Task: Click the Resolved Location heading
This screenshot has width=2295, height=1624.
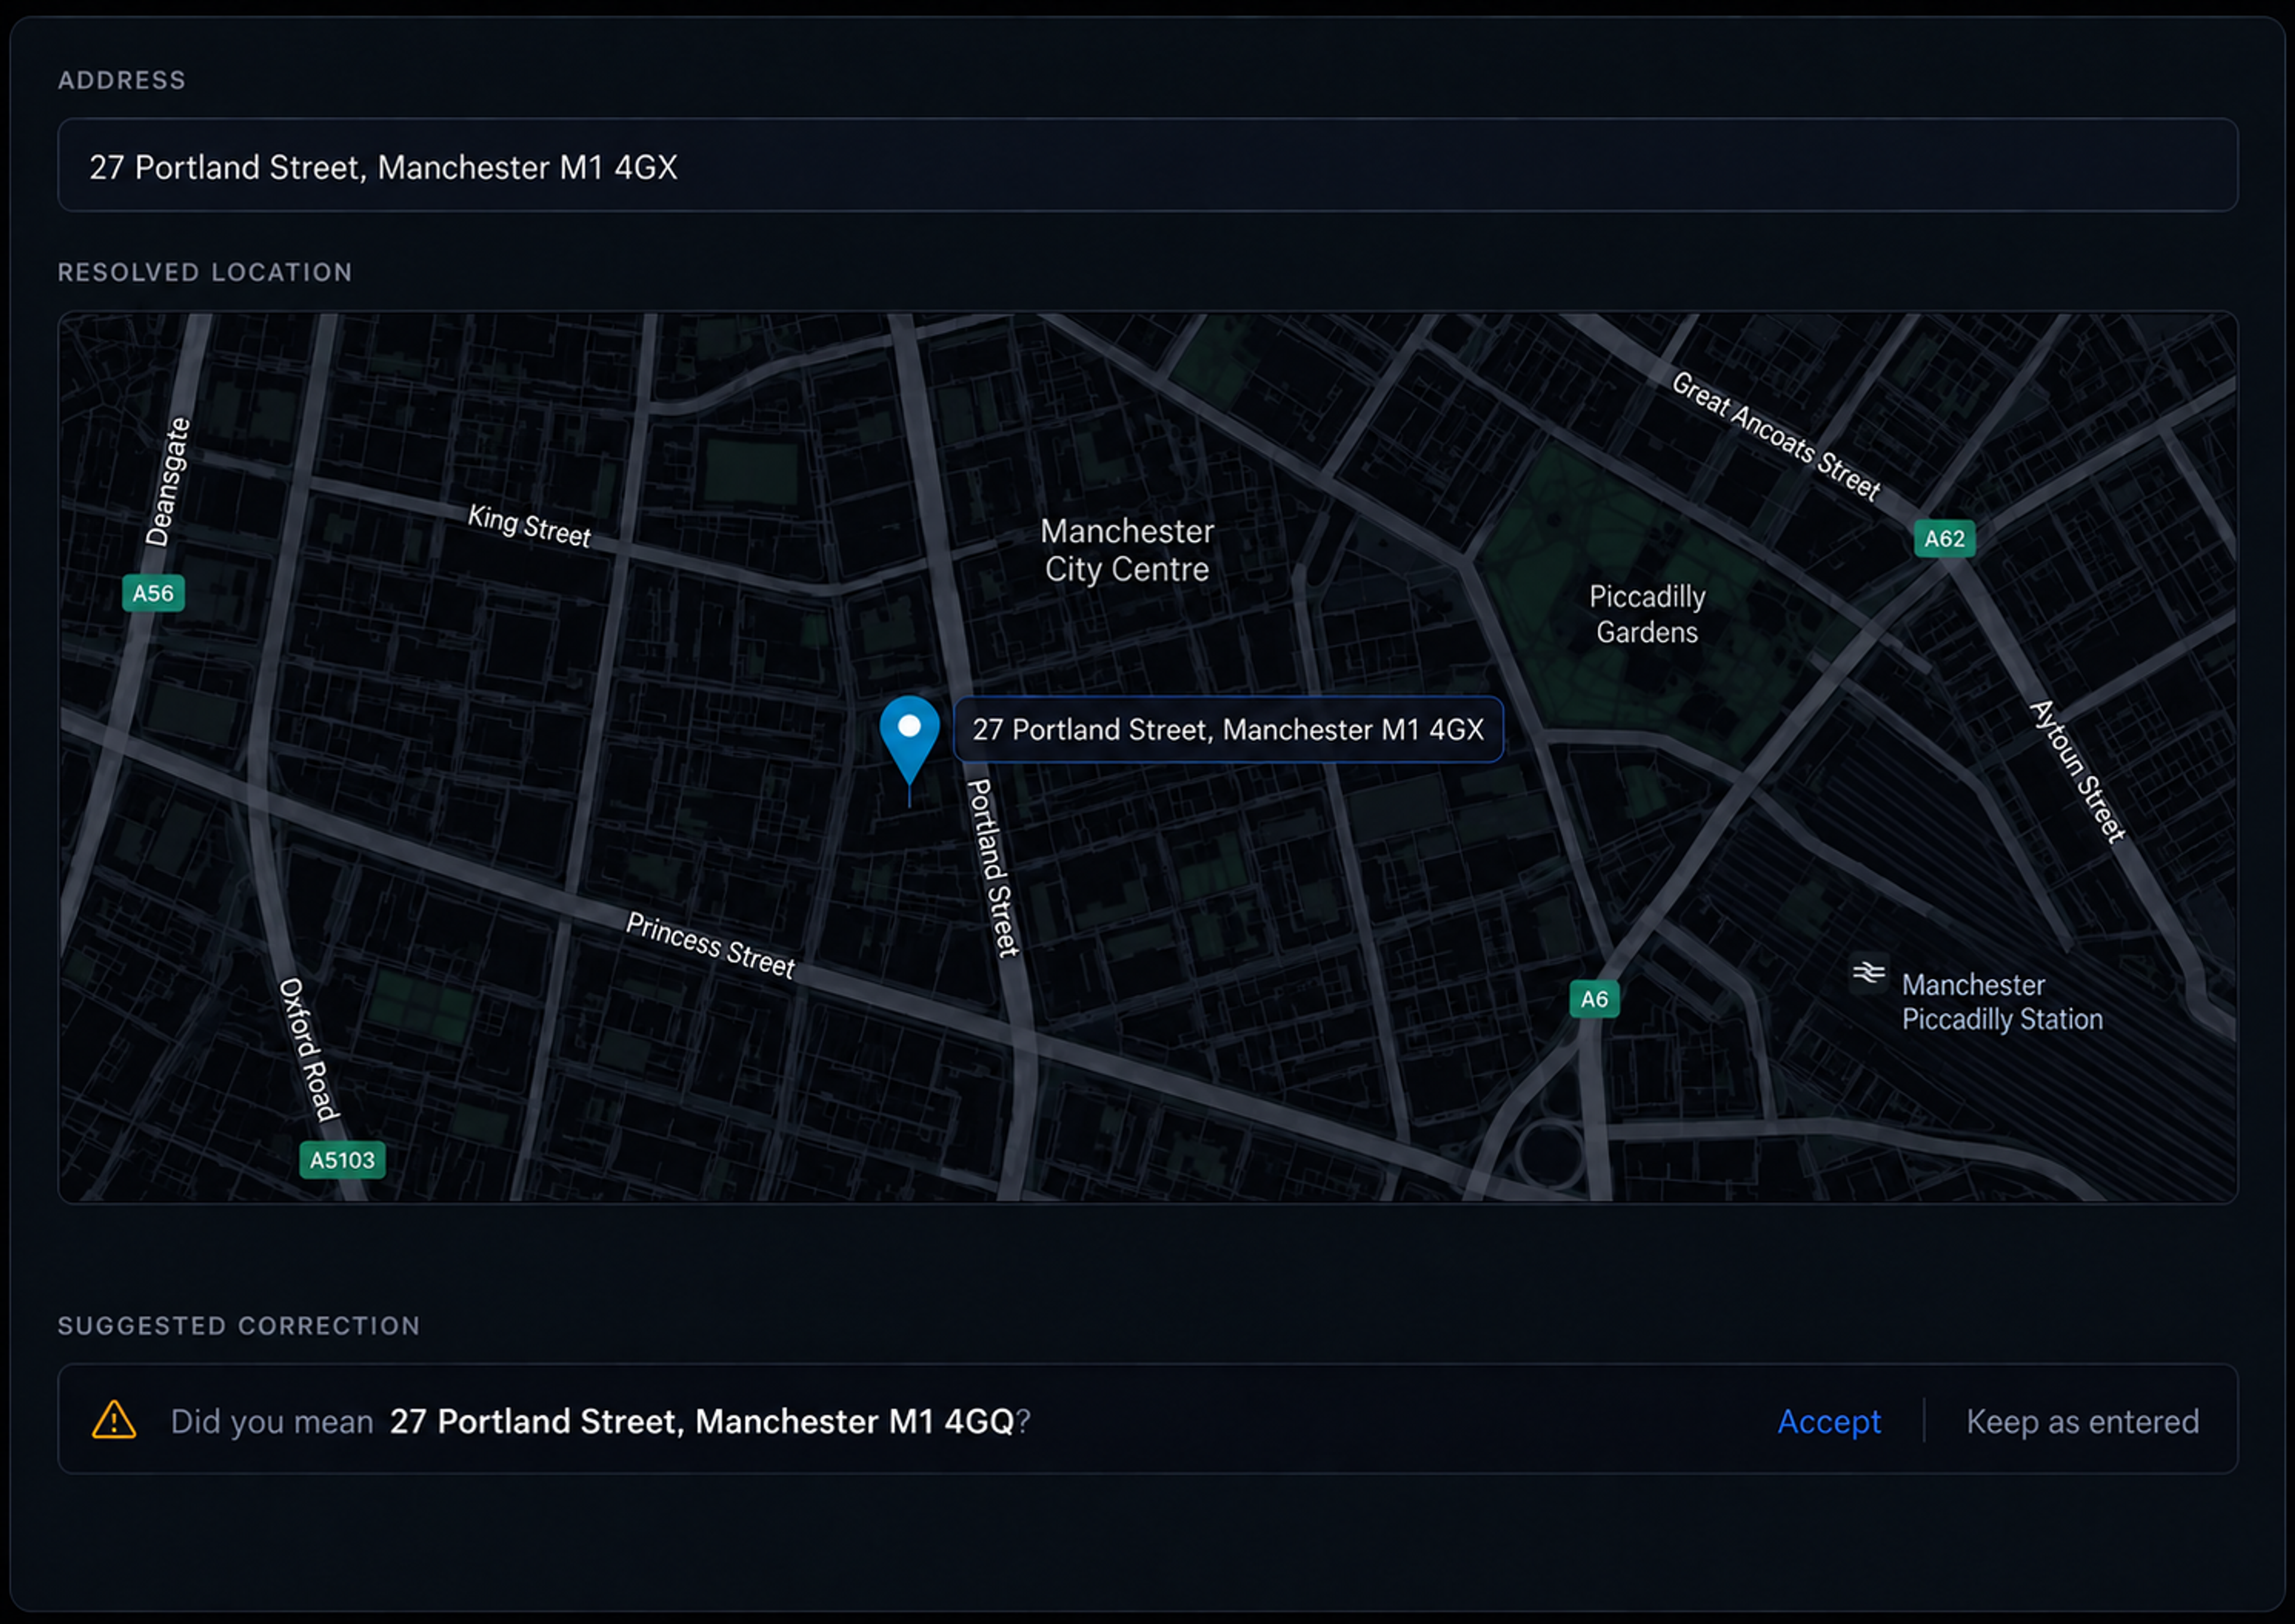Action: coord(205,272)
